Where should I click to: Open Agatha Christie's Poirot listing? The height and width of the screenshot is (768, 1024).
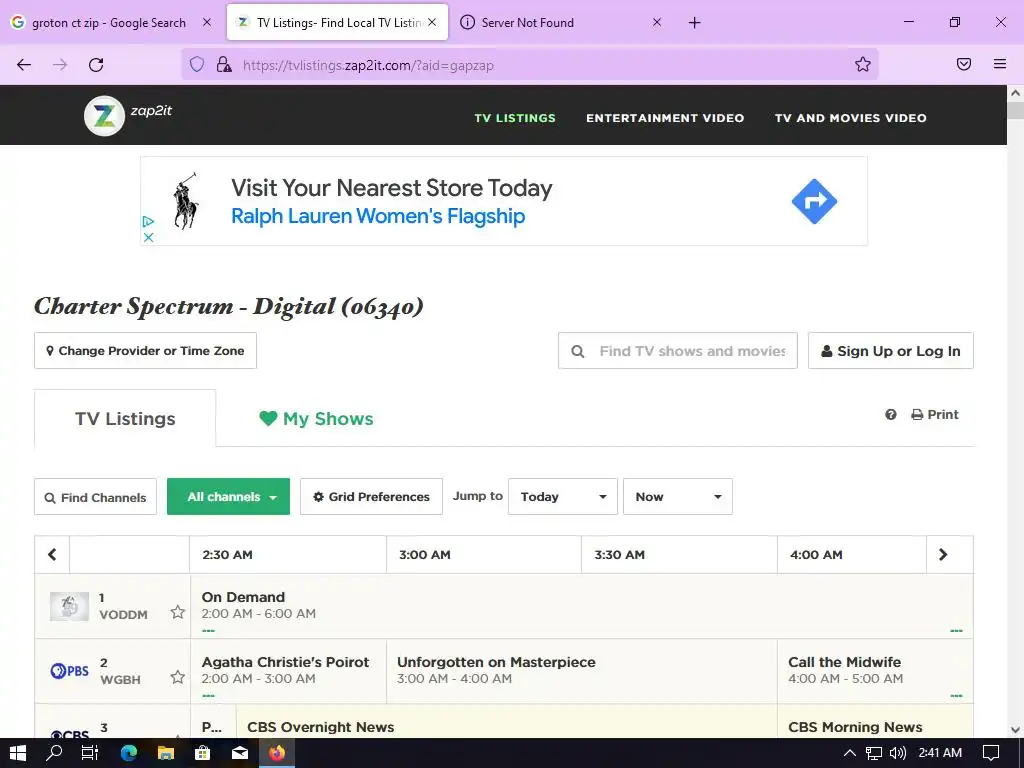tap(288, 671)
